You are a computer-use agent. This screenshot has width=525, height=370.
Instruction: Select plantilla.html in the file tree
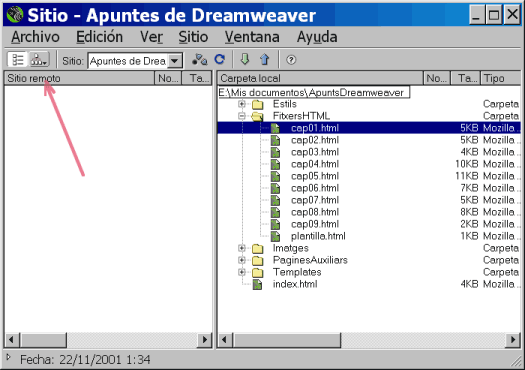click(318, 236)
